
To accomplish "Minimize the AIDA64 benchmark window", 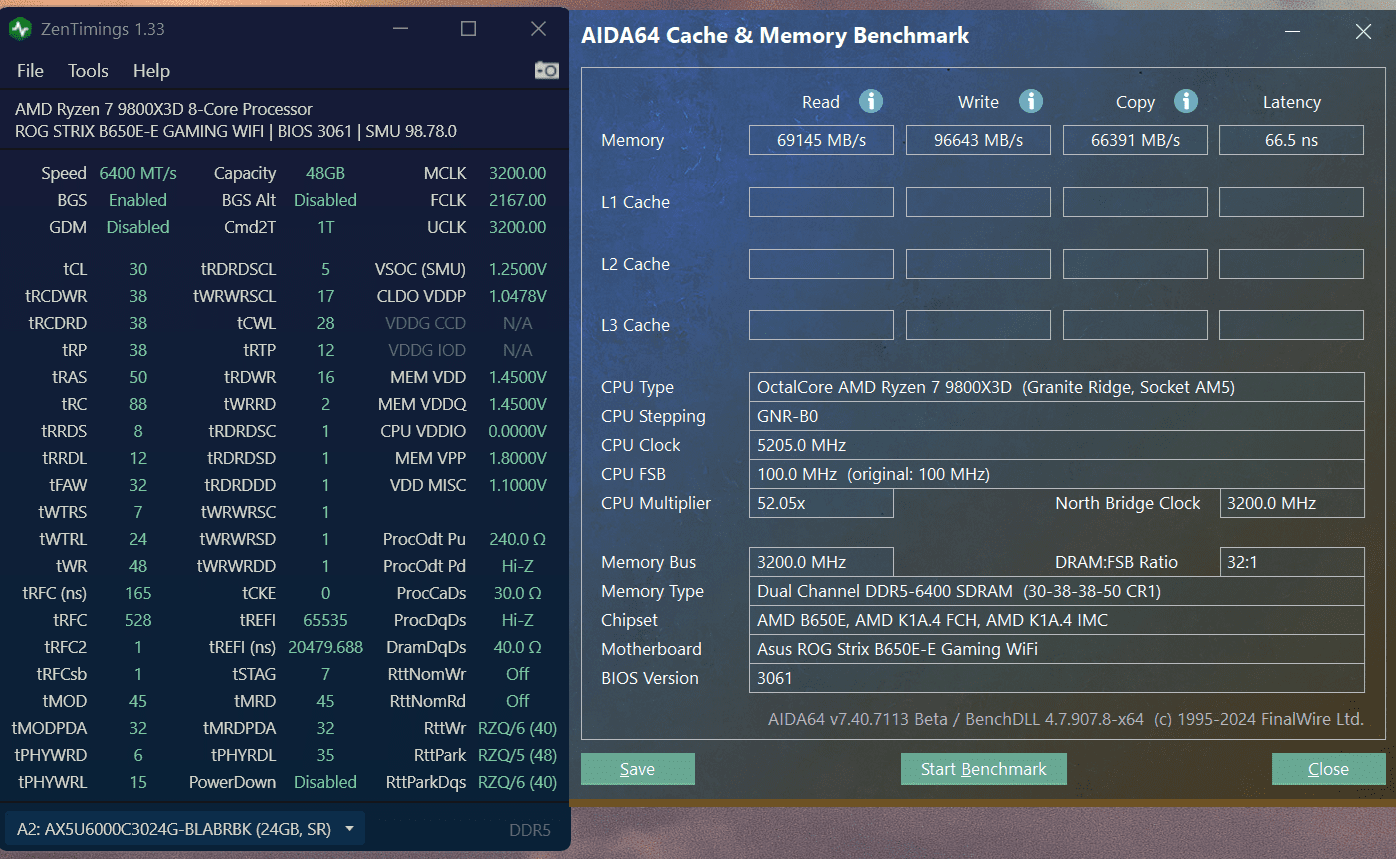I will tap(1293, 33).
